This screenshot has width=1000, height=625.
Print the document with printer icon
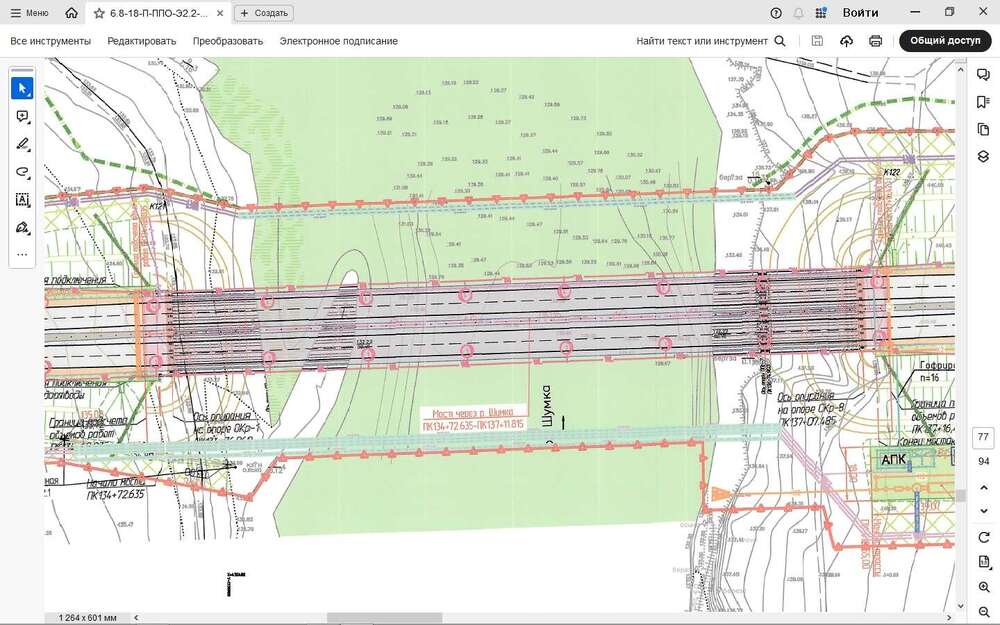[x=875, y=41]
